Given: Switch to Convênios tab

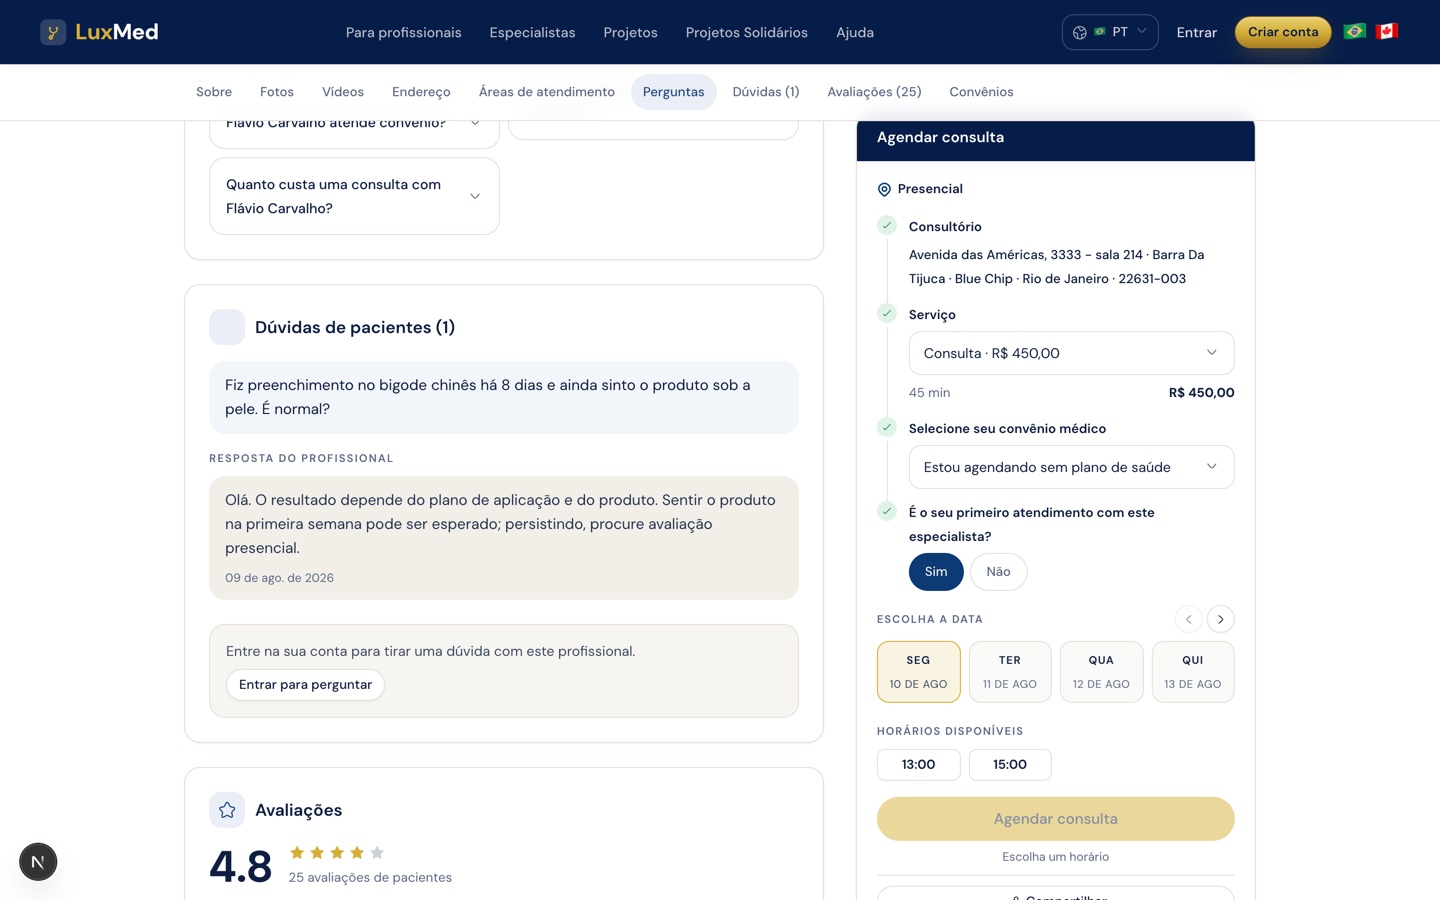Looking at the screenshot, I should (981, 92).
